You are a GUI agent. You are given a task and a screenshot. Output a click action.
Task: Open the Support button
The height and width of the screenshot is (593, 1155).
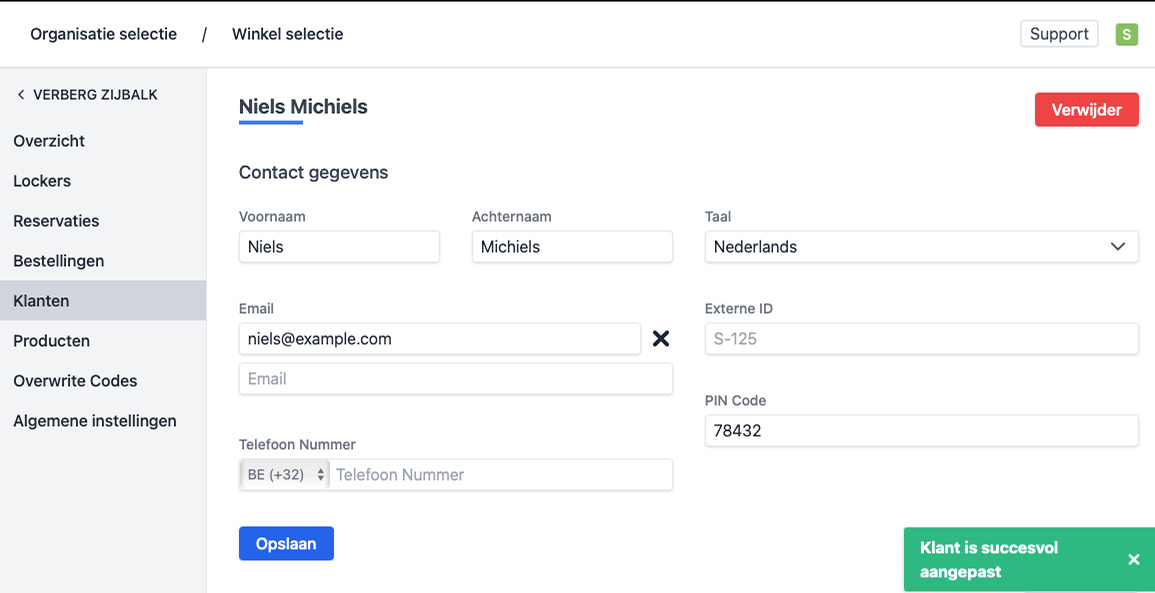(1059, 34)
